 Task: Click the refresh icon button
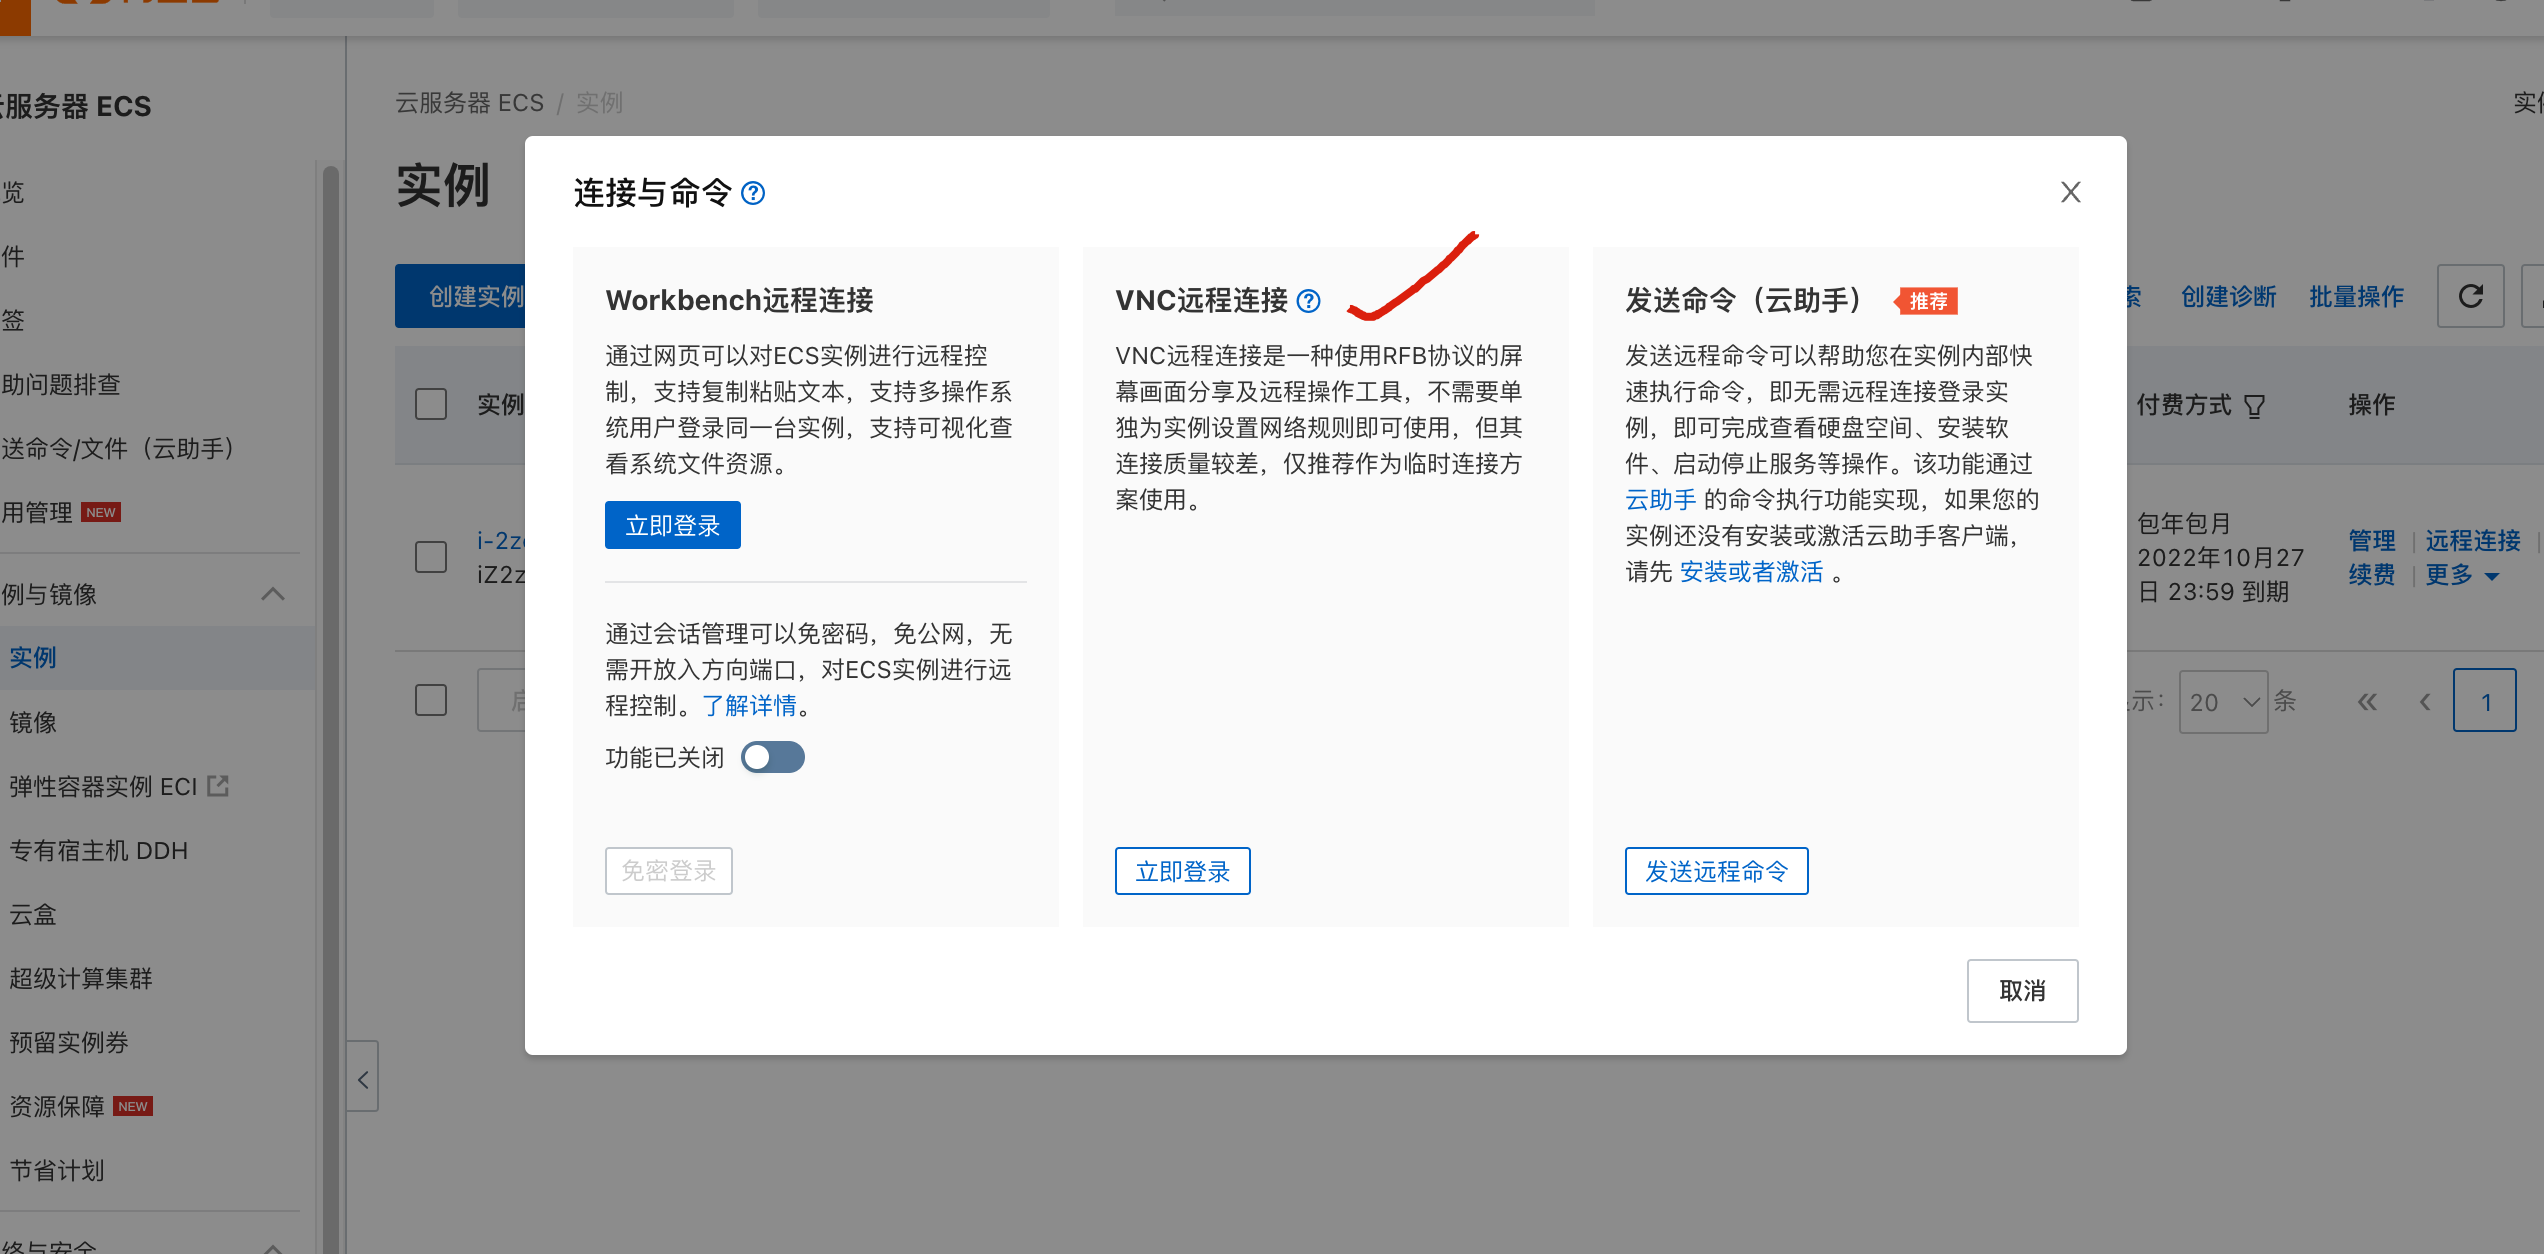coord(2470,296)
